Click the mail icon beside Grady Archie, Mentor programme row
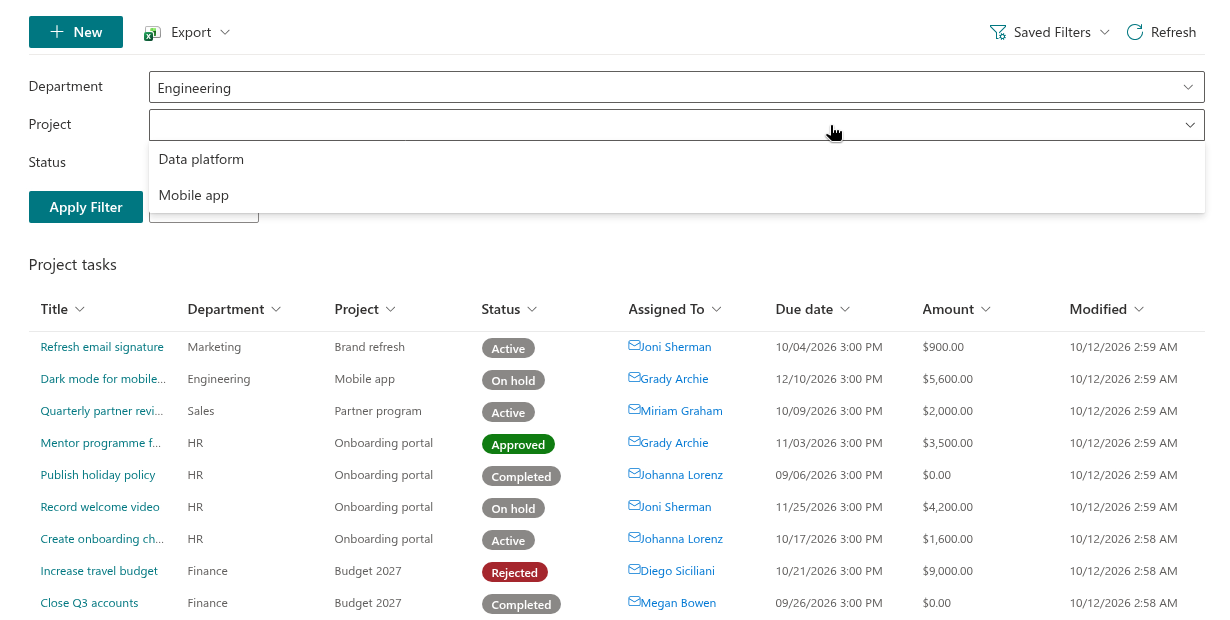Screen dimensions: 1230x620 634,442
